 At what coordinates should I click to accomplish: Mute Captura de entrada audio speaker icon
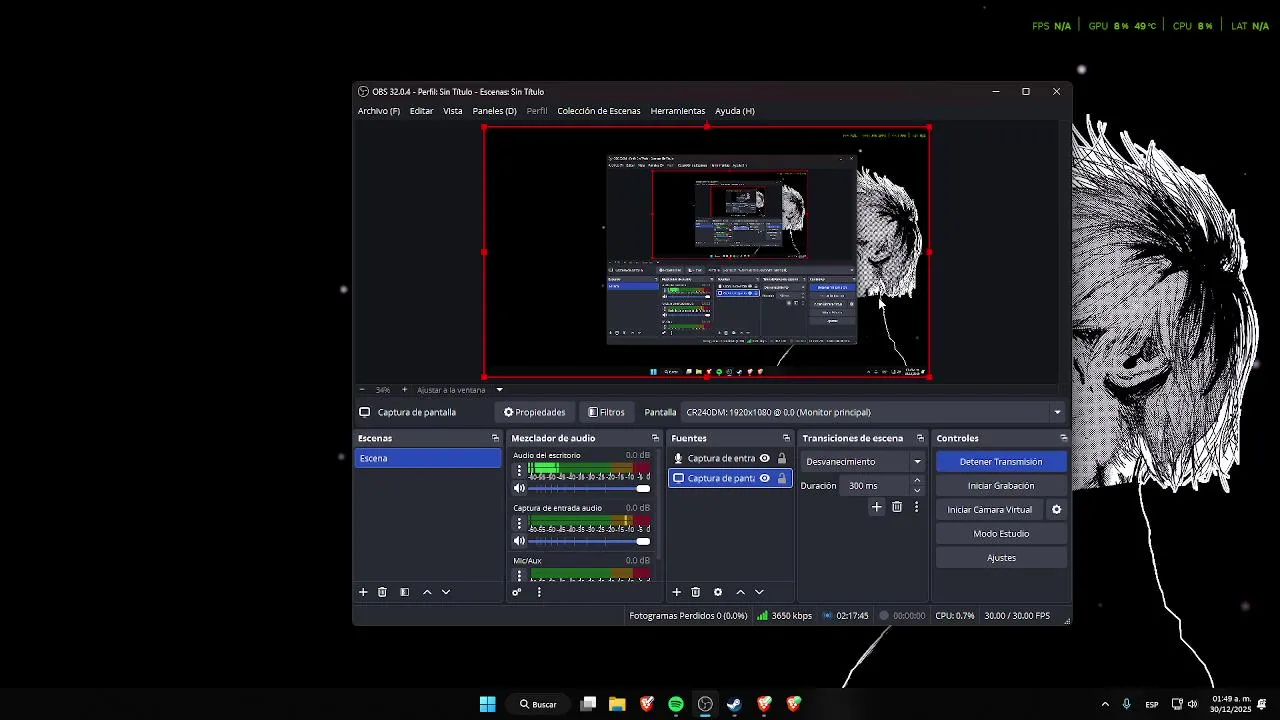[x=519, y=541]
